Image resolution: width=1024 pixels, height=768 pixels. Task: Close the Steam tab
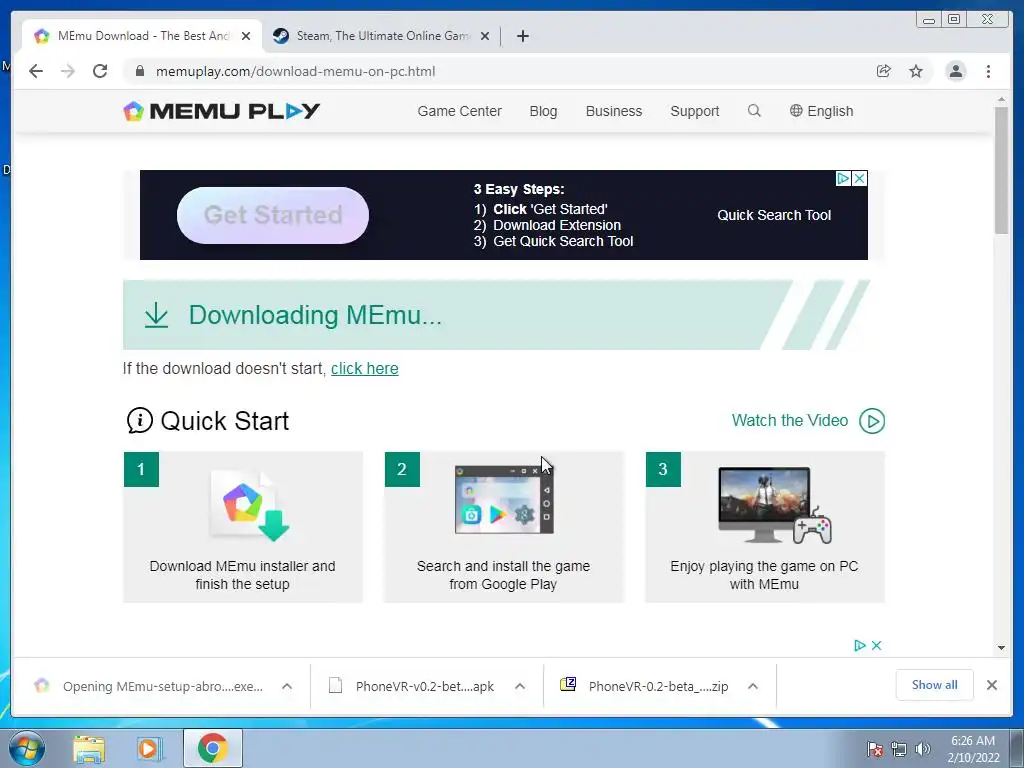click(485, 36)
